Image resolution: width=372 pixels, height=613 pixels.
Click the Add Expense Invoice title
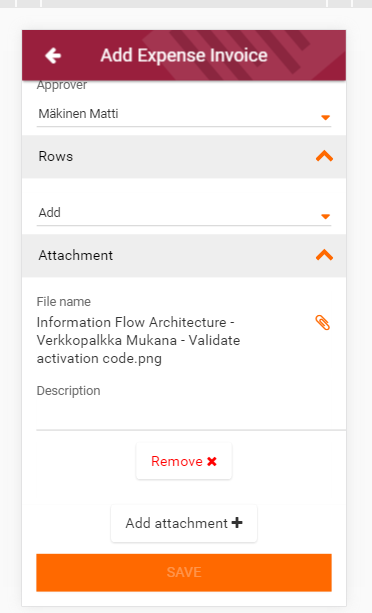point(184,55)
